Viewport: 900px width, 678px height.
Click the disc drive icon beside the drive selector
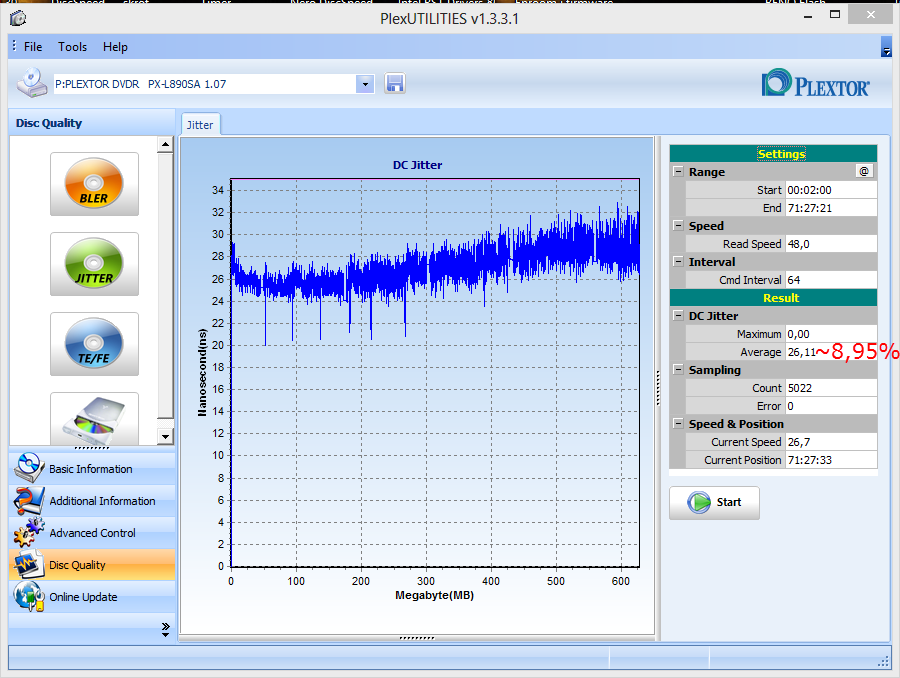[x=32, y=83]
